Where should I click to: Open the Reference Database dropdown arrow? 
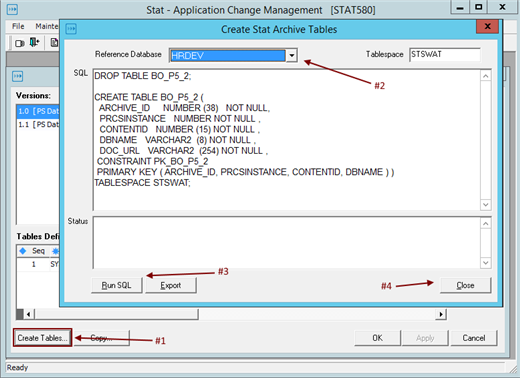tap(292, 55)
